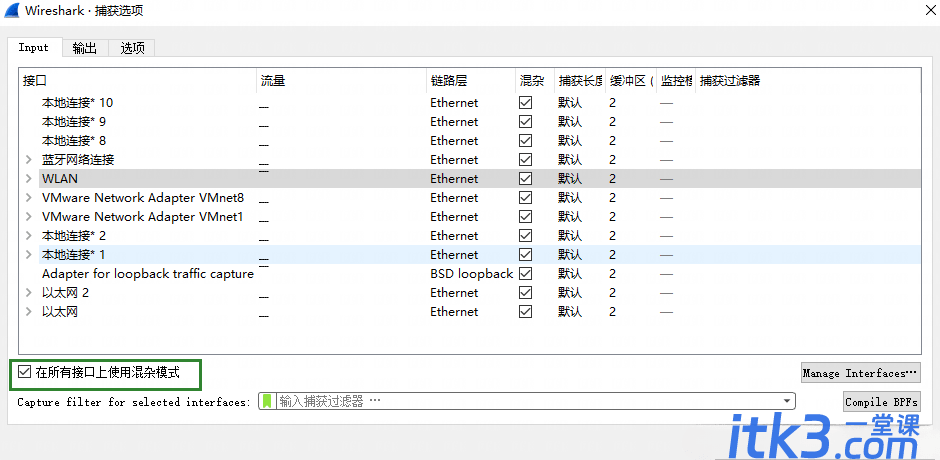Image resolution: width=940 pixels, height=460 pixels.
Task: Switch to the 输出 tab
Action: click(85, 49)
